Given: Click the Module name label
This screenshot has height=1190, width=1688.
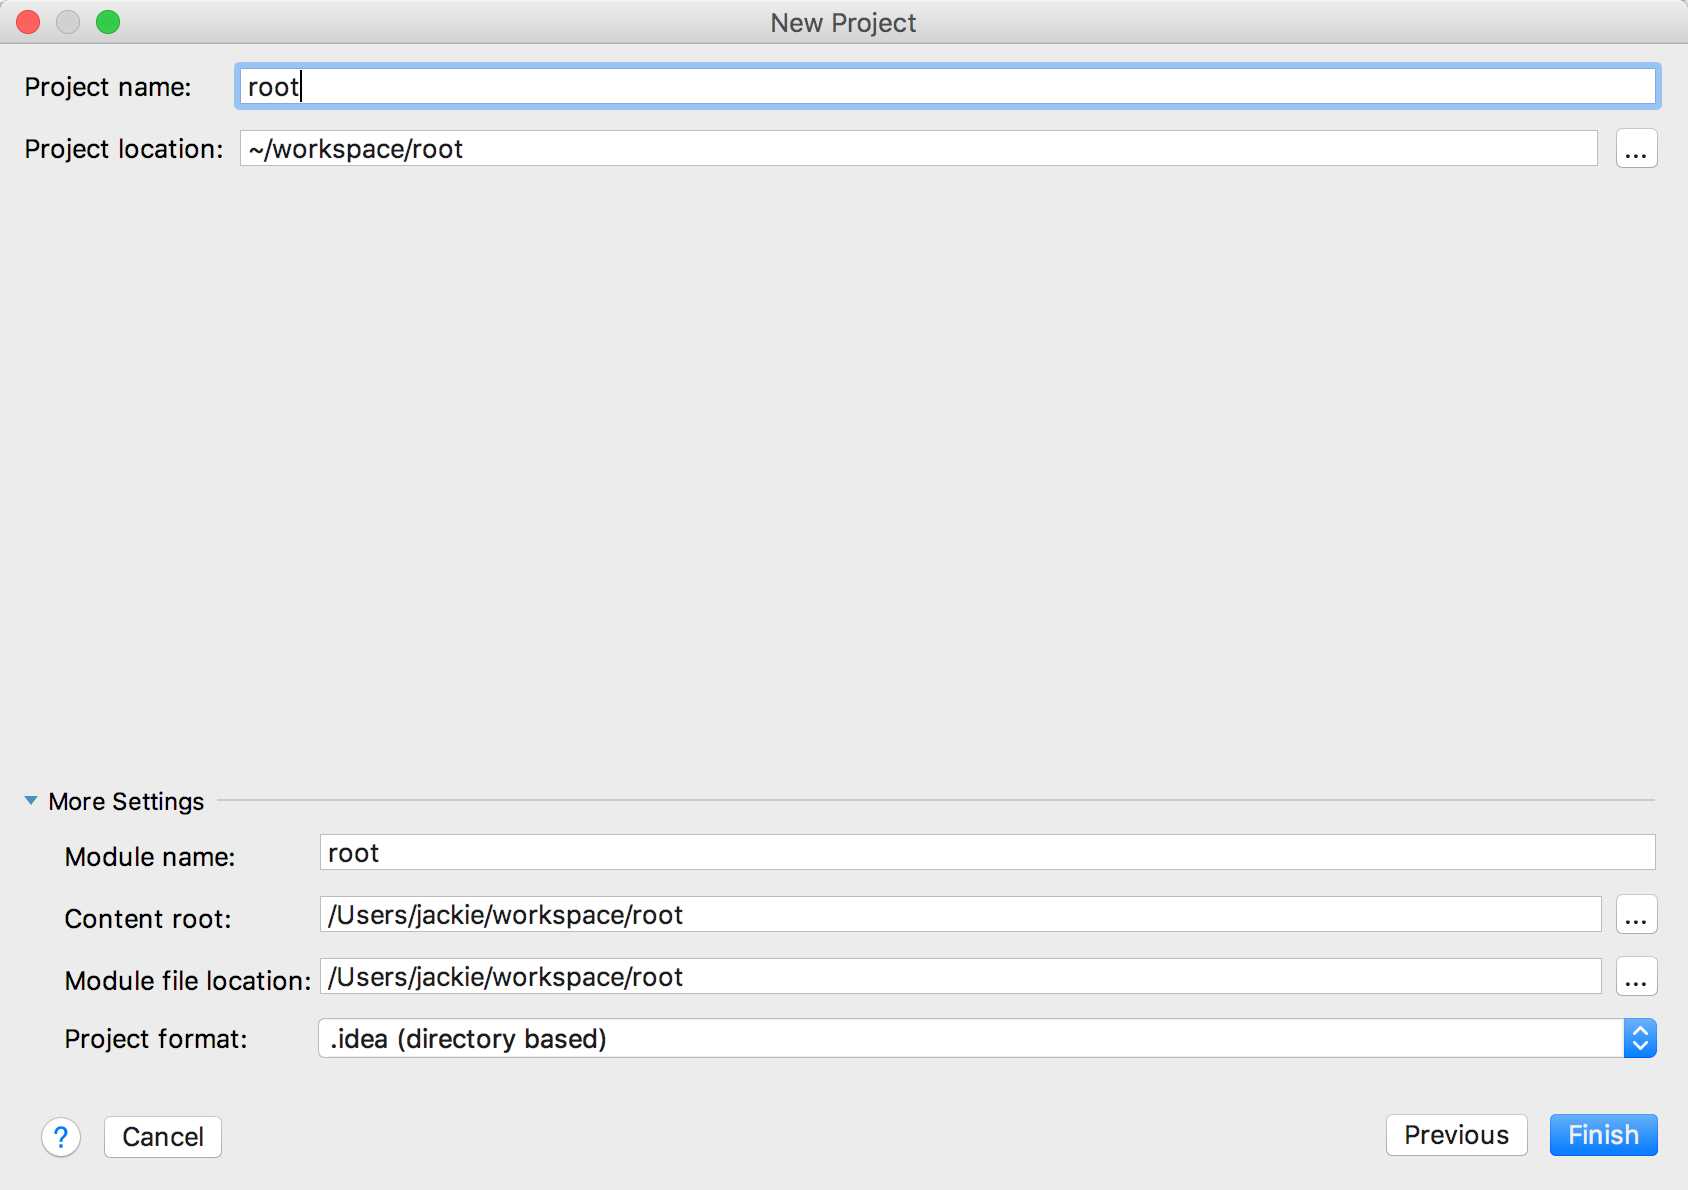Looking at the screenshot, I should (x=150, y=857).
